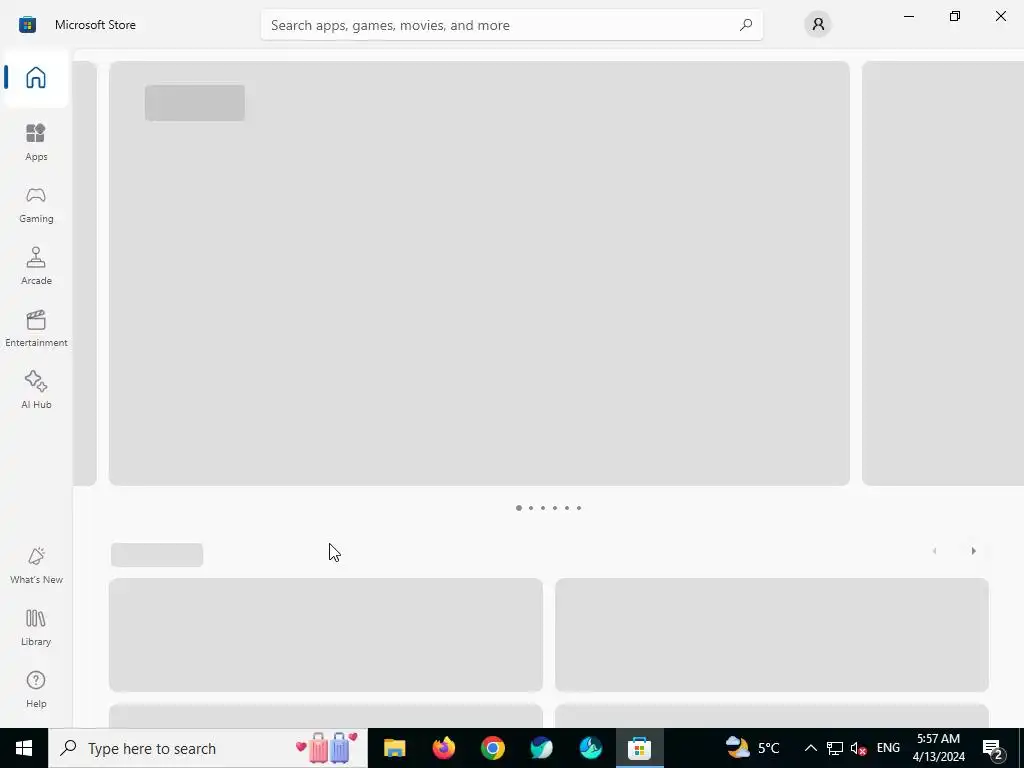Open What's New in sidebar
The image size is (1024, 768).
[x=36, y=565]
